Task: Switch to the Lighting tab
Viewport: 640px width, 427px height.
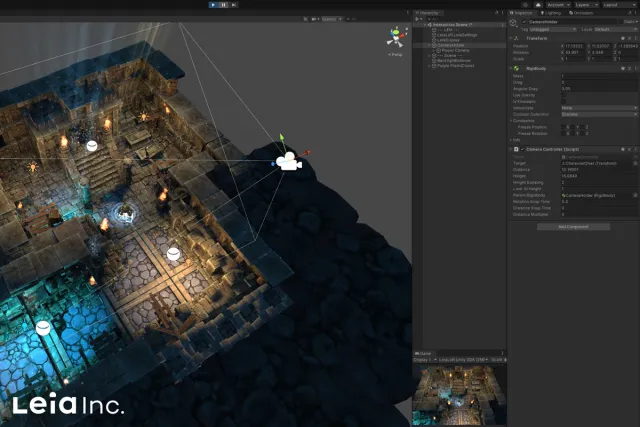Action: click(x=551, y=13)
